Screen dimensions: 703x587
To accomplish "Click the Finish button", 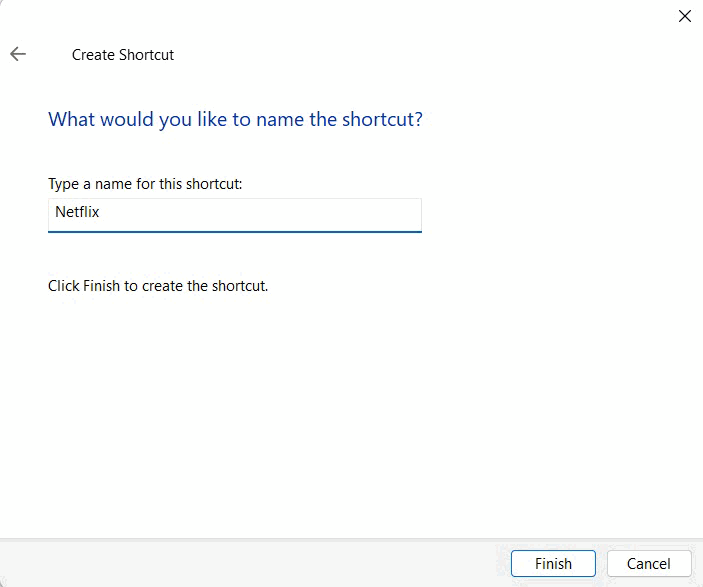I will (553, 563).
